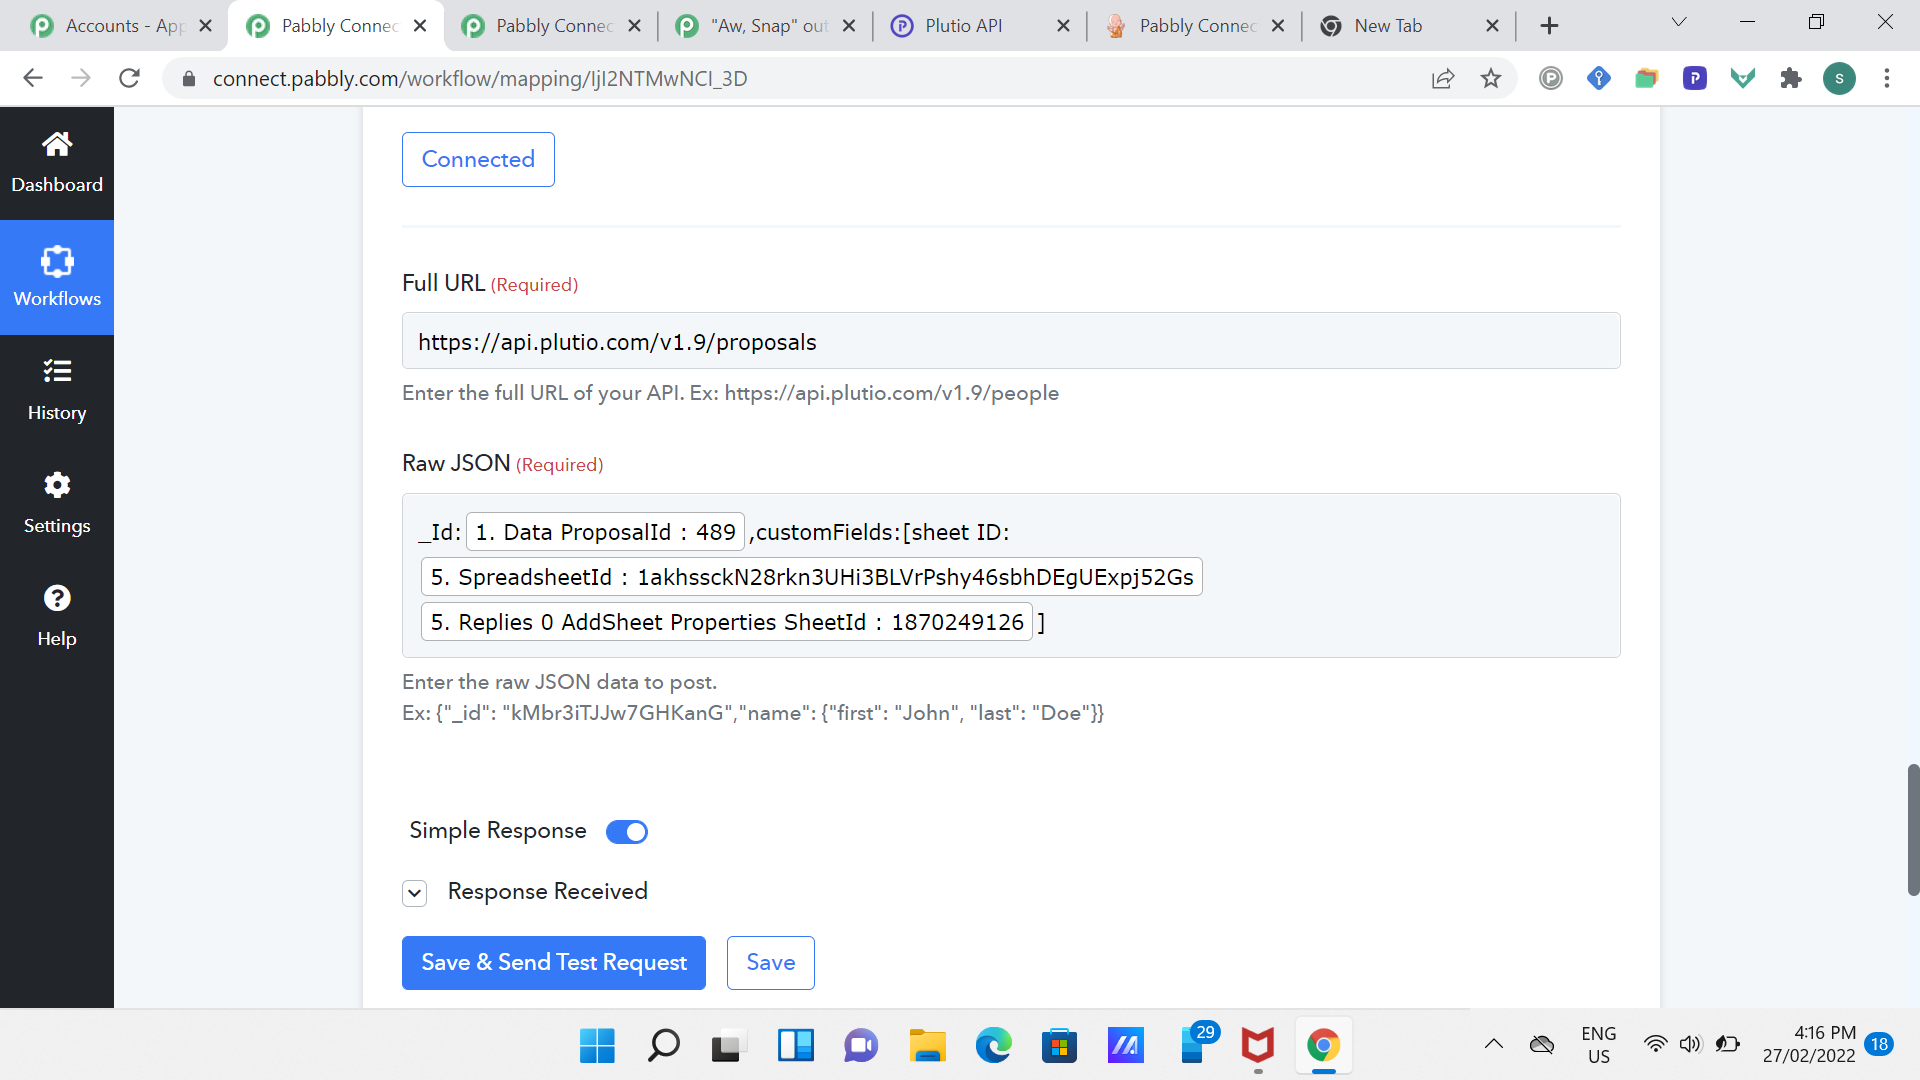The width and height of the screenshot is (1920, 1080).
Task: Toggle the Simple Response switch
Action: click(x=627, y=832)
